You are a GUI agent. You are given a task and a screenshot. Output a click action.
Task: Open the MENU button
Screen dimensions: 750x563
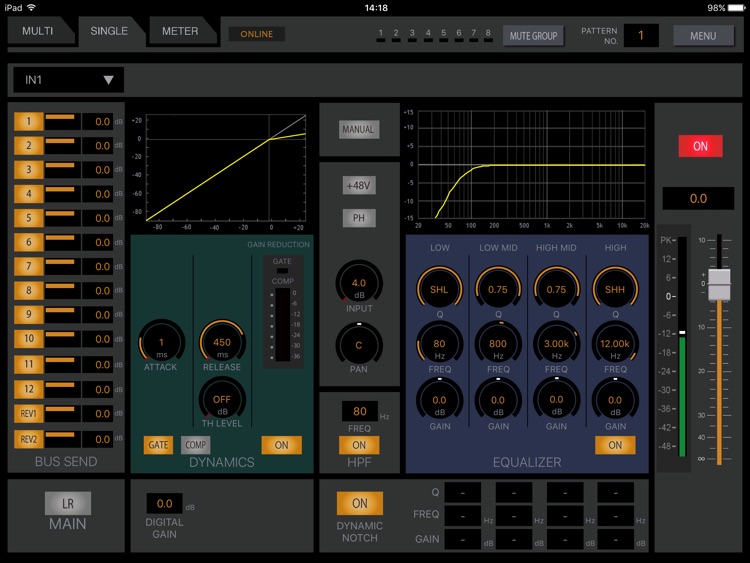point(703,36)
